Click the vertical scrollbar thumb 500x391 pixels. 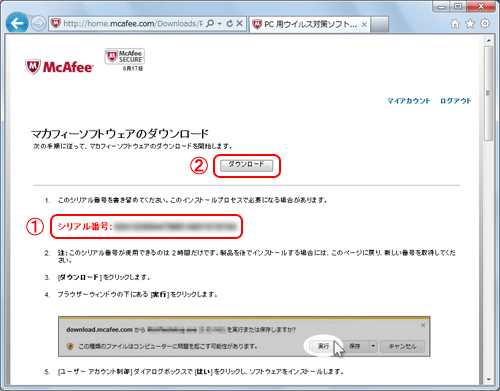[x=489, y=93]
